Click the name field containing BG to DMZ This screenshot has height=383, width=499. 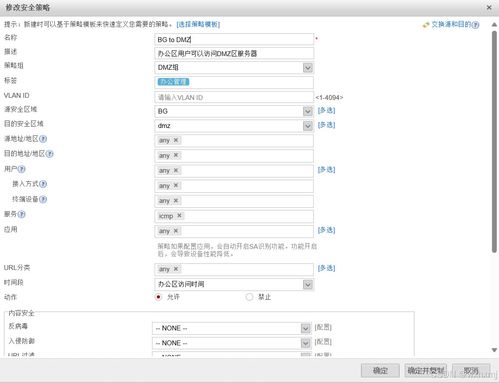point(234,39)
